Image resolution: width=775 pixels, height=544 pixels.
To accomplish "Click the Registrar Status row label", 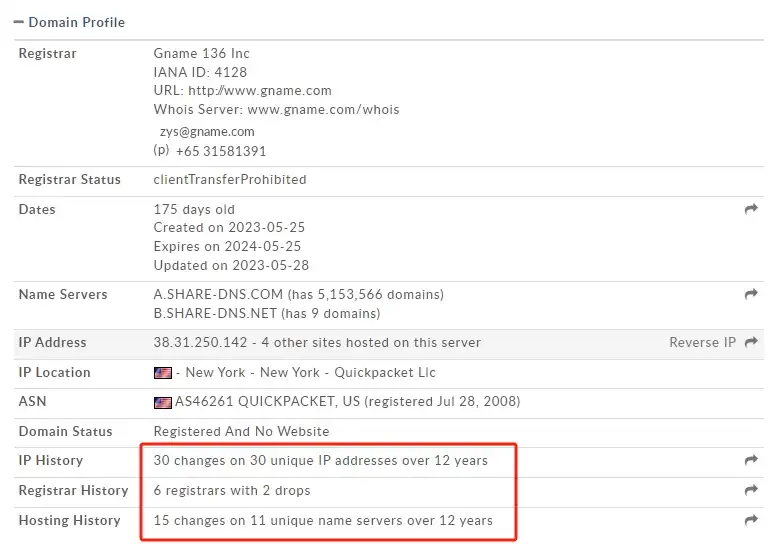I will [70, 179].
